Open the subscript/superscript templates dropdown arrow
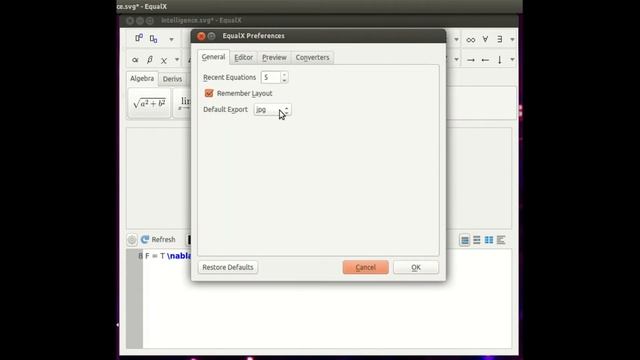 pyautogui.click(x=171, y=40)
